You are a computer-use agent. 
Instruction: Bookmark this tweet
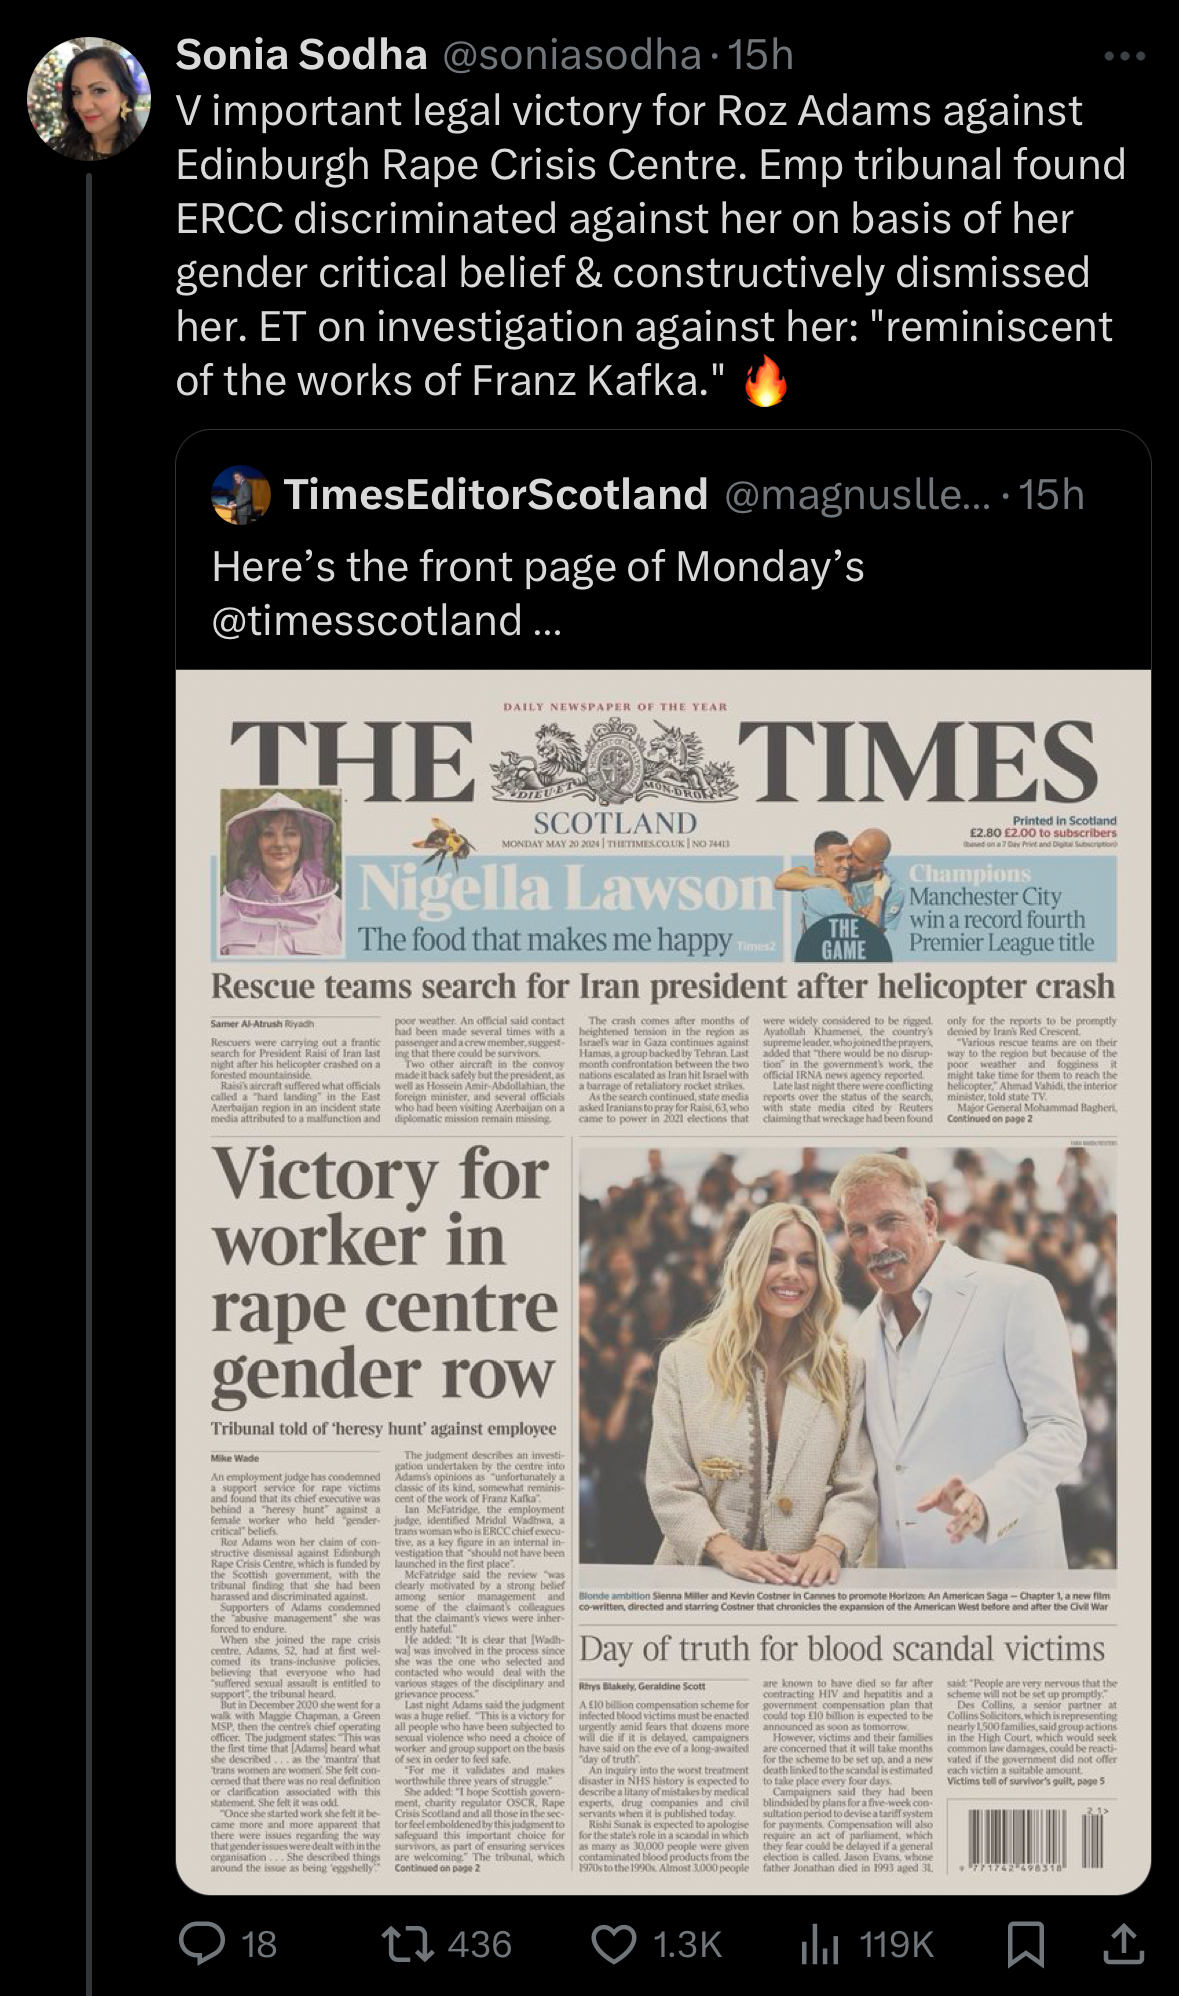tap(1026, 1944)
